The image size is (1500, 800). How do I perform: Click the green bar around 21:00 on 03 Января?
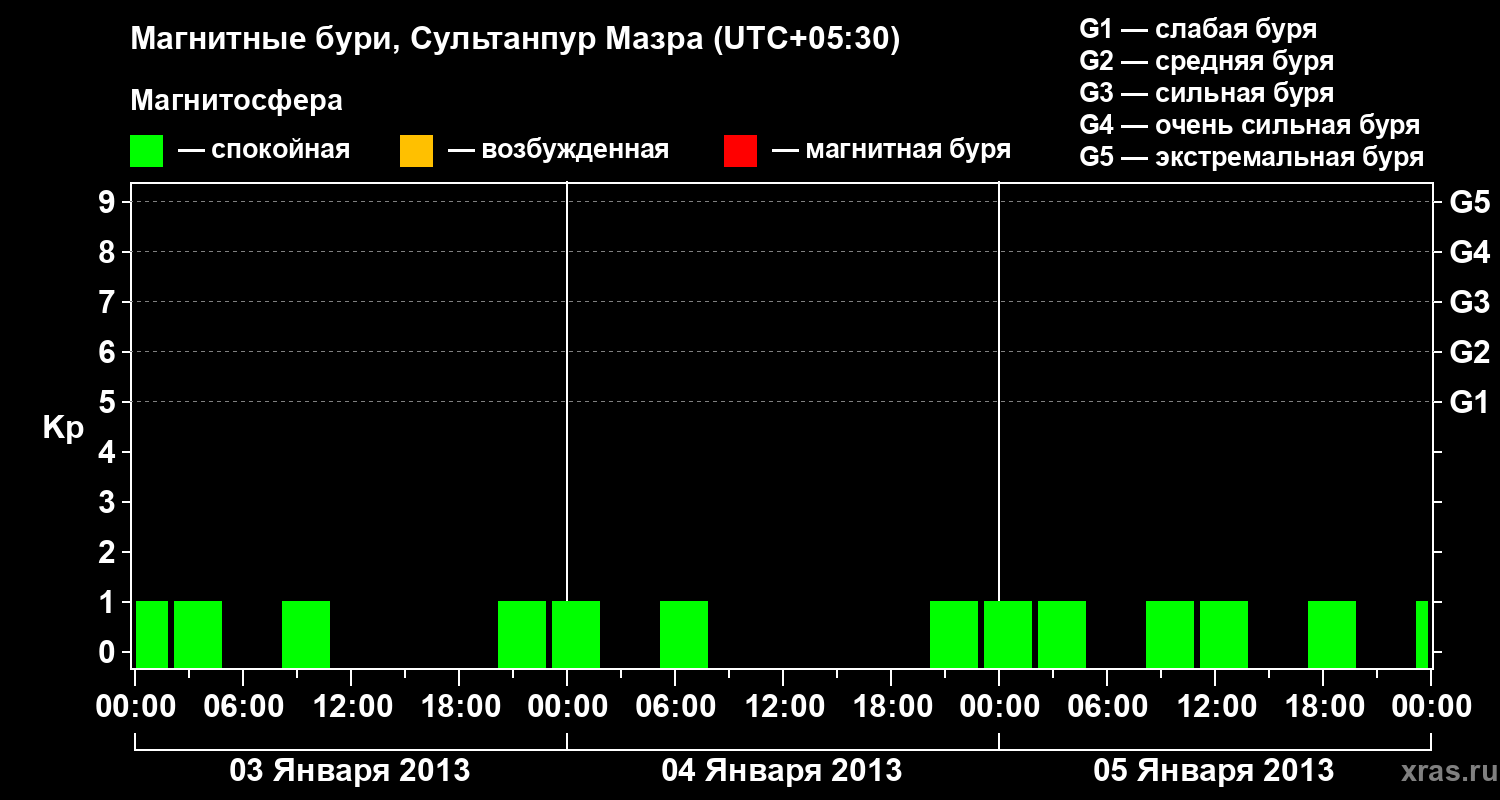point(522,634)
